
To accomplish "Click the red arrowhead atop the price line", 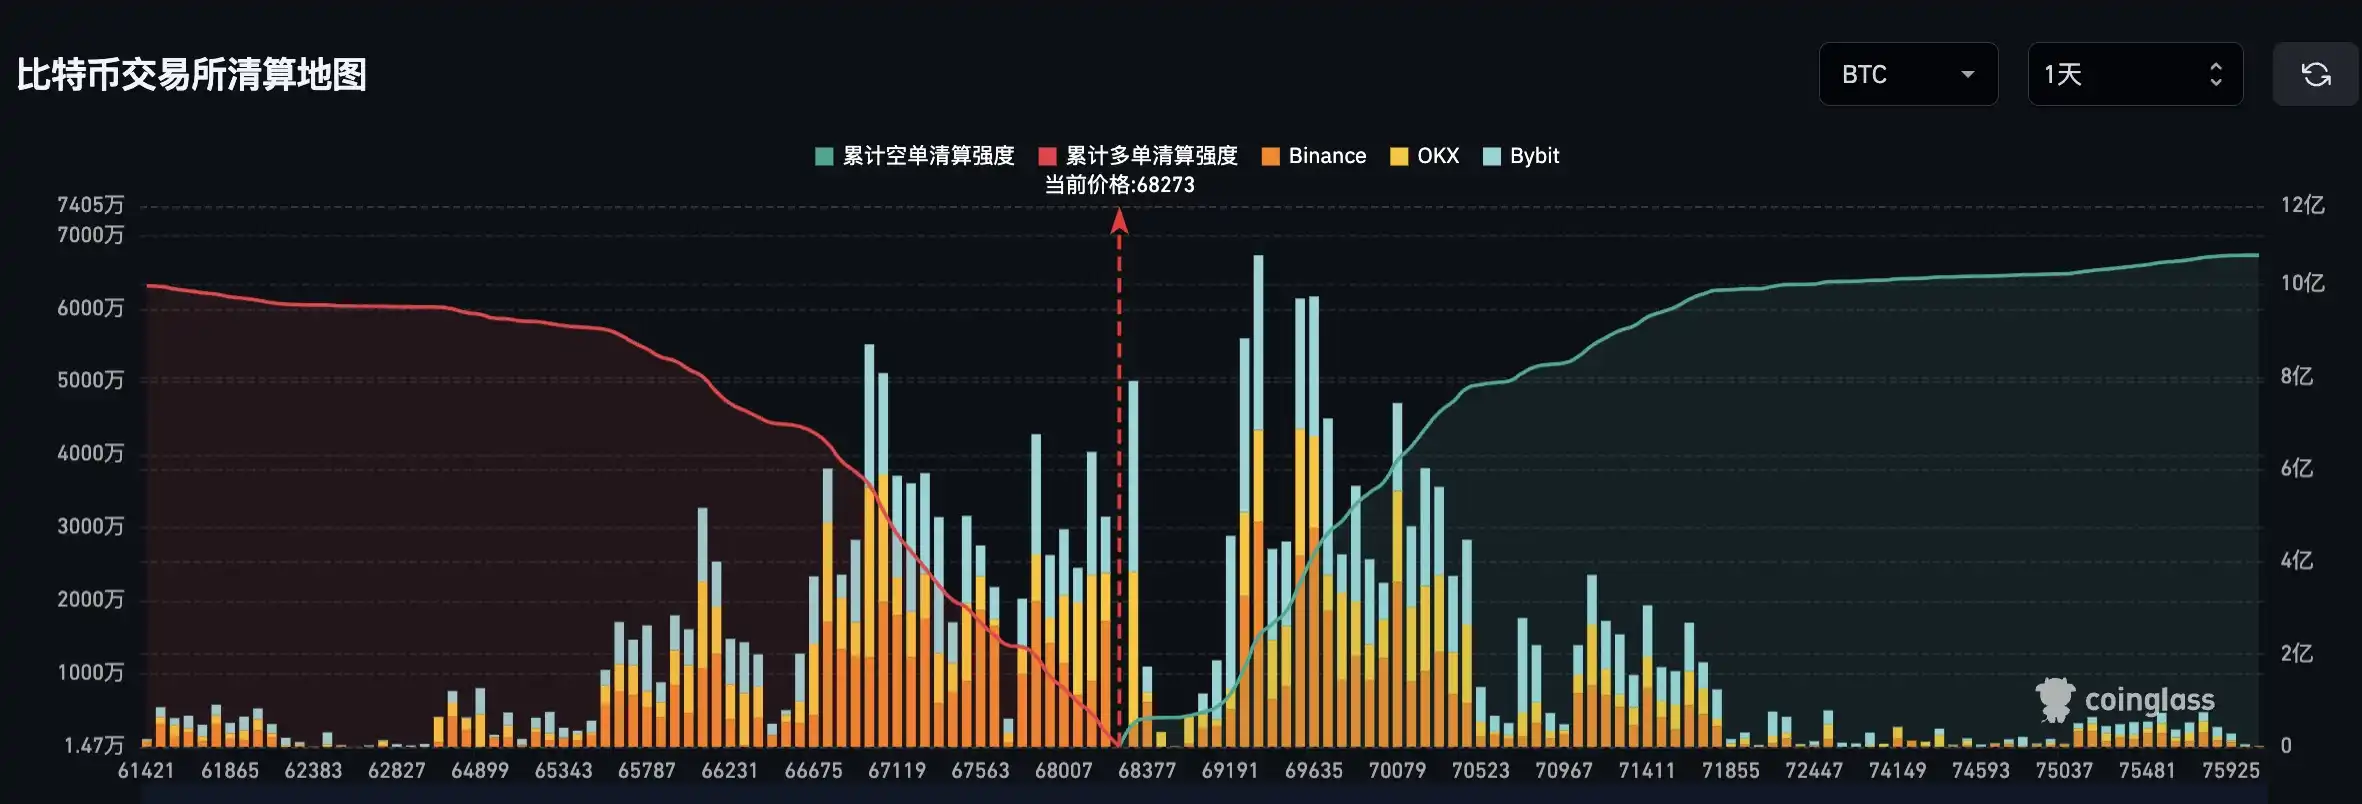I will pos(1119,221).
